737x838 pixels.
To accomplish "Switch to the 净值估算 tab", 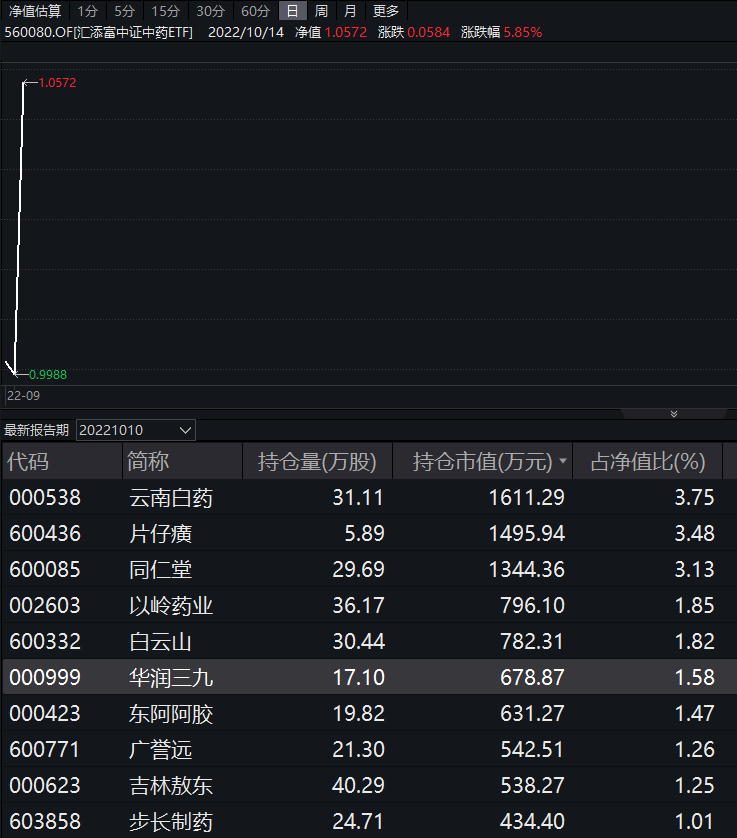I will click(35, 11).
